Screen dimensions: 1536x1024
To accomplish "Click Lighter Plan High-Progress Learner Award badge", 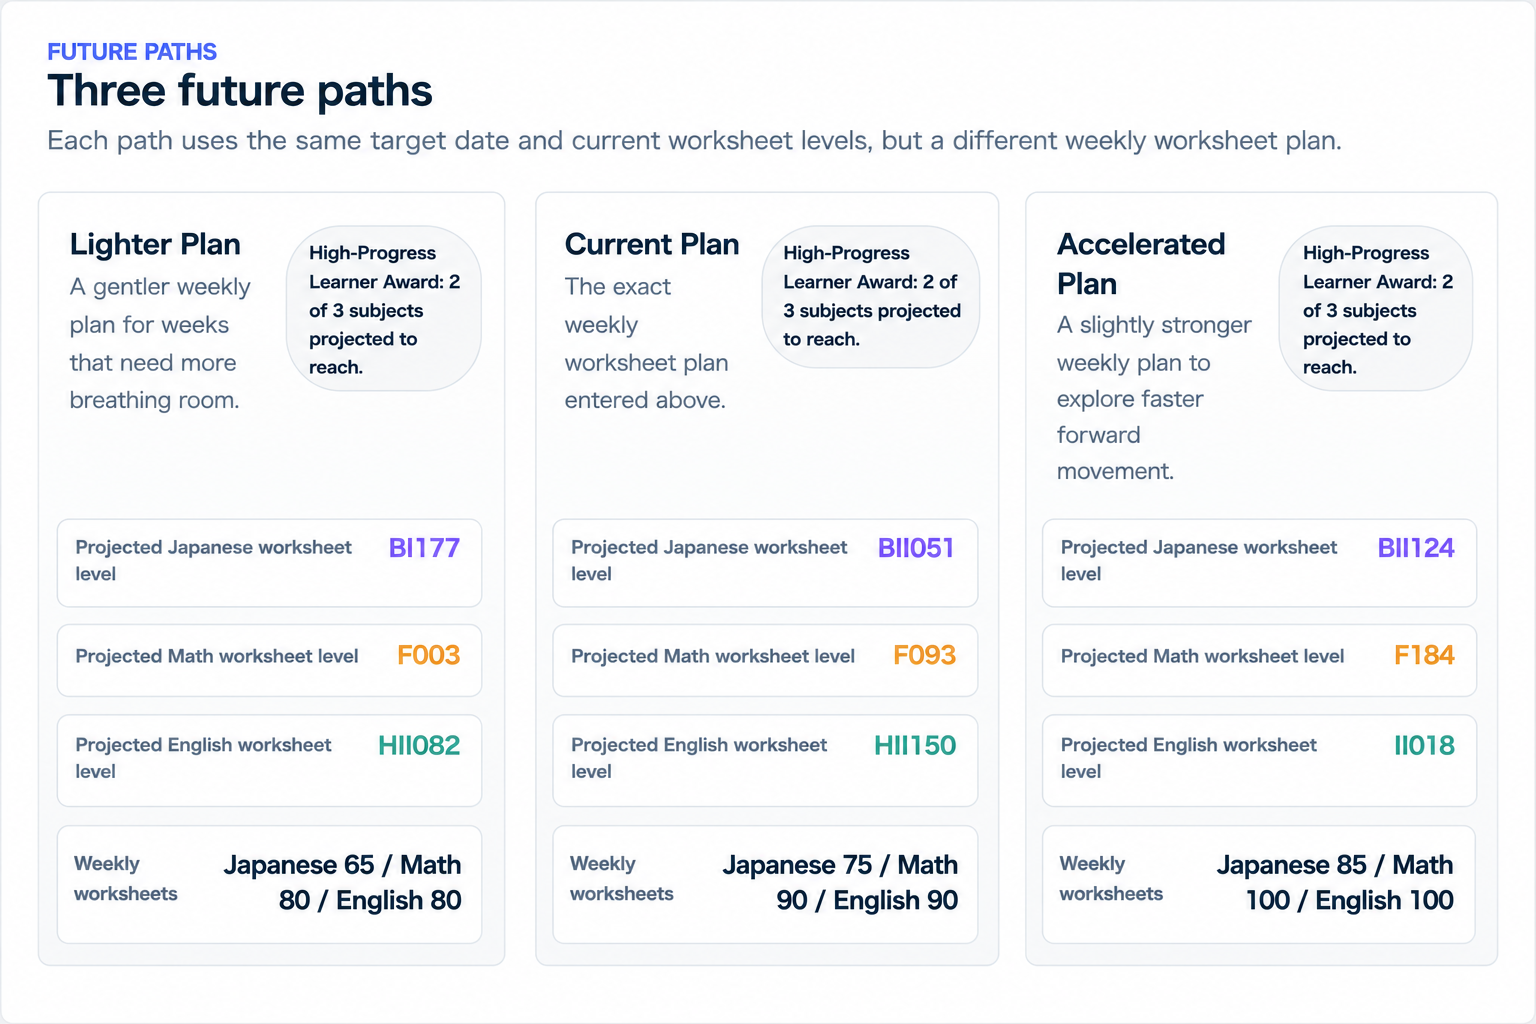I will [384, 309].
